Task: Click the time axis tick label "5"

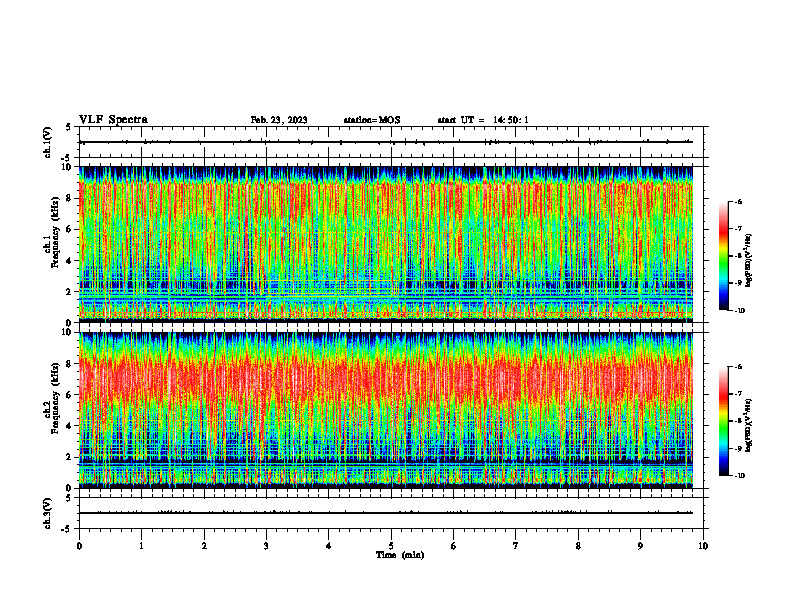Action: 391,546
